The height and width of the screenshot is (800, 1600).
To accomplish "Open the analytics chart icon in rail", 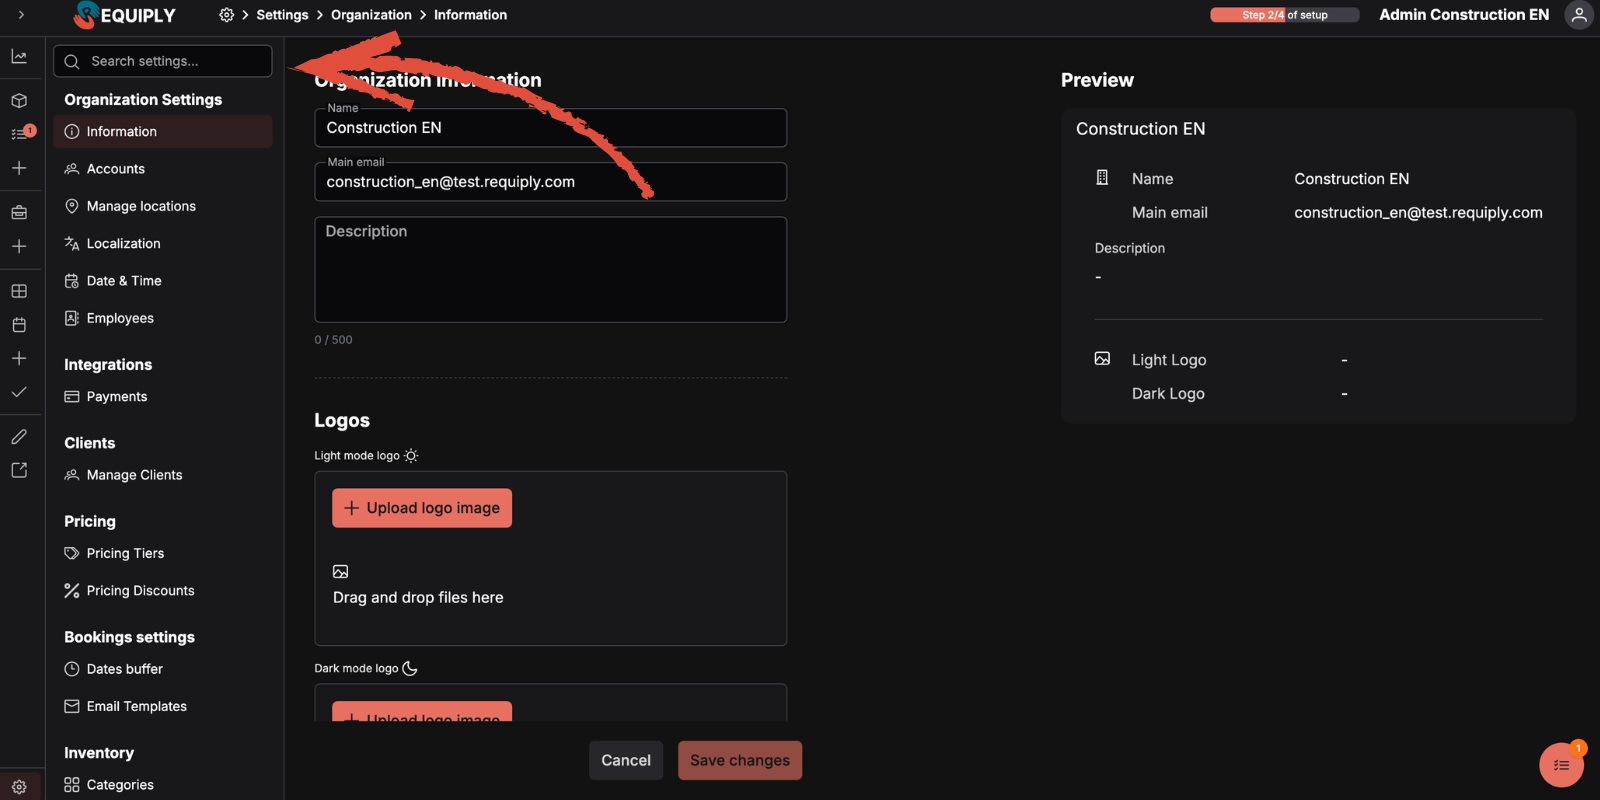I will tap(19, 56).
